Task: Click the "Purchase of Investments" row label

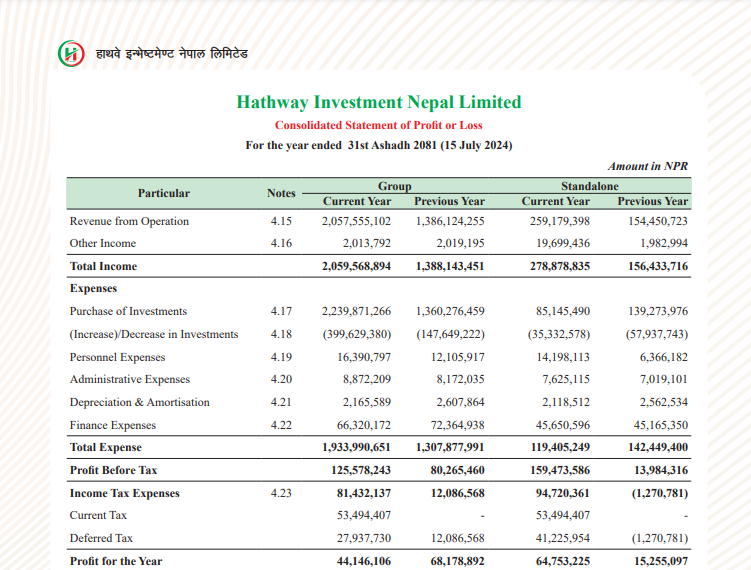Action: (x=128, y=311)
